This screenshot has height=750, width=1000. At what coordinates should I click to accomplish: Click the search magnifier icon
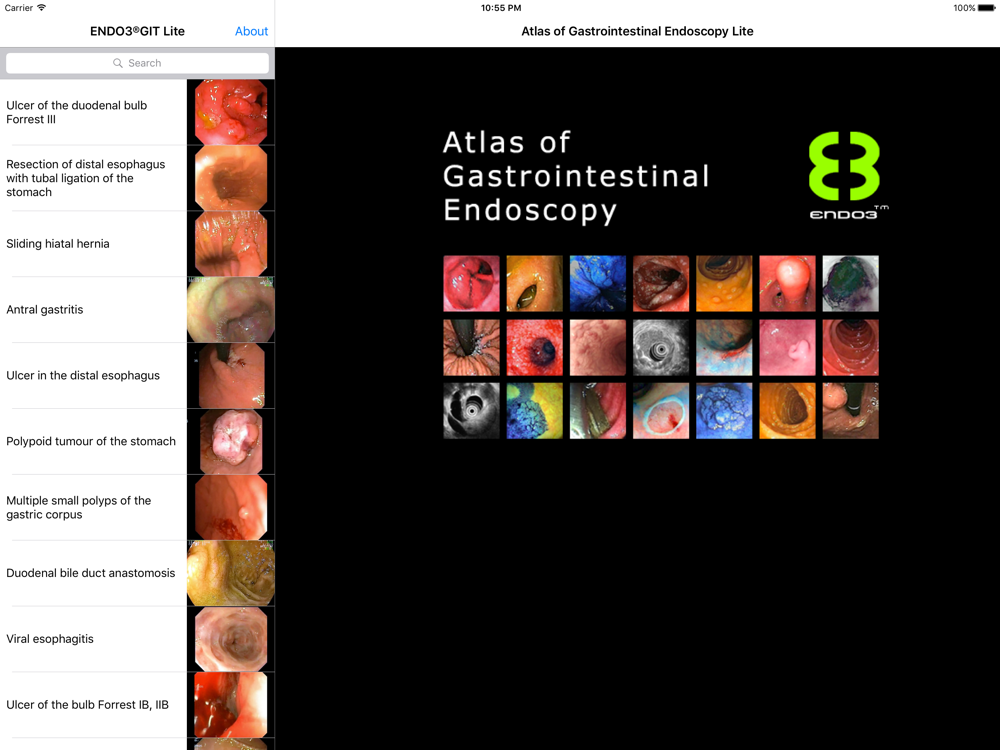pyautogui.click(x=118, y=63)
